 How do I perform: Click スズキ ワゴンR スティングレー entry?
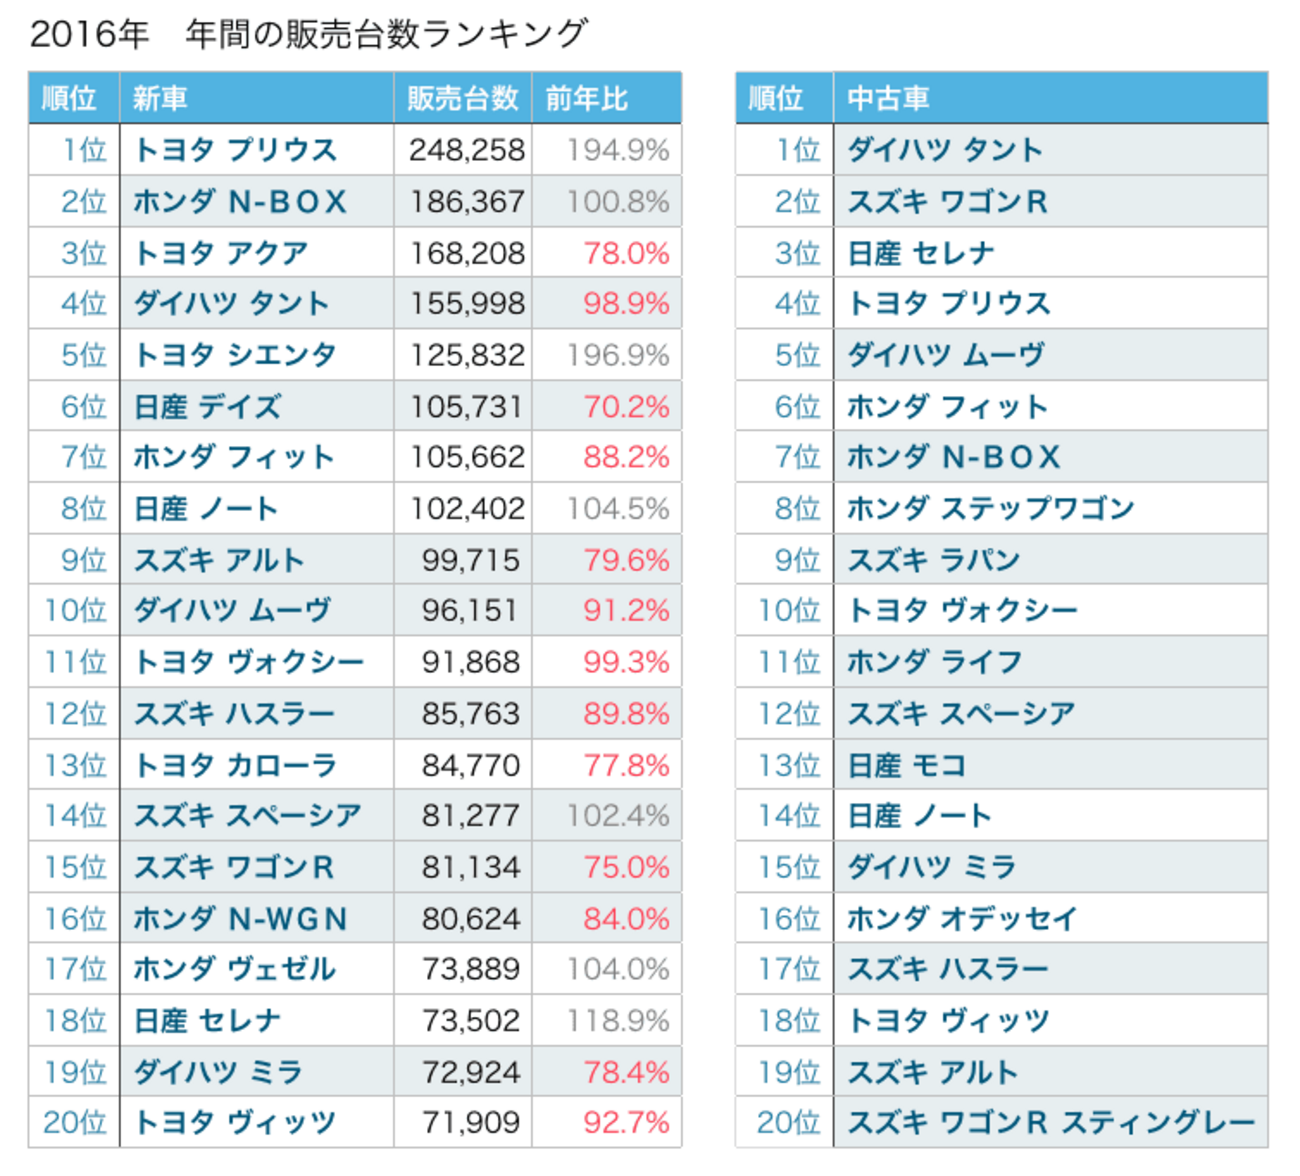[1050, 1123]
